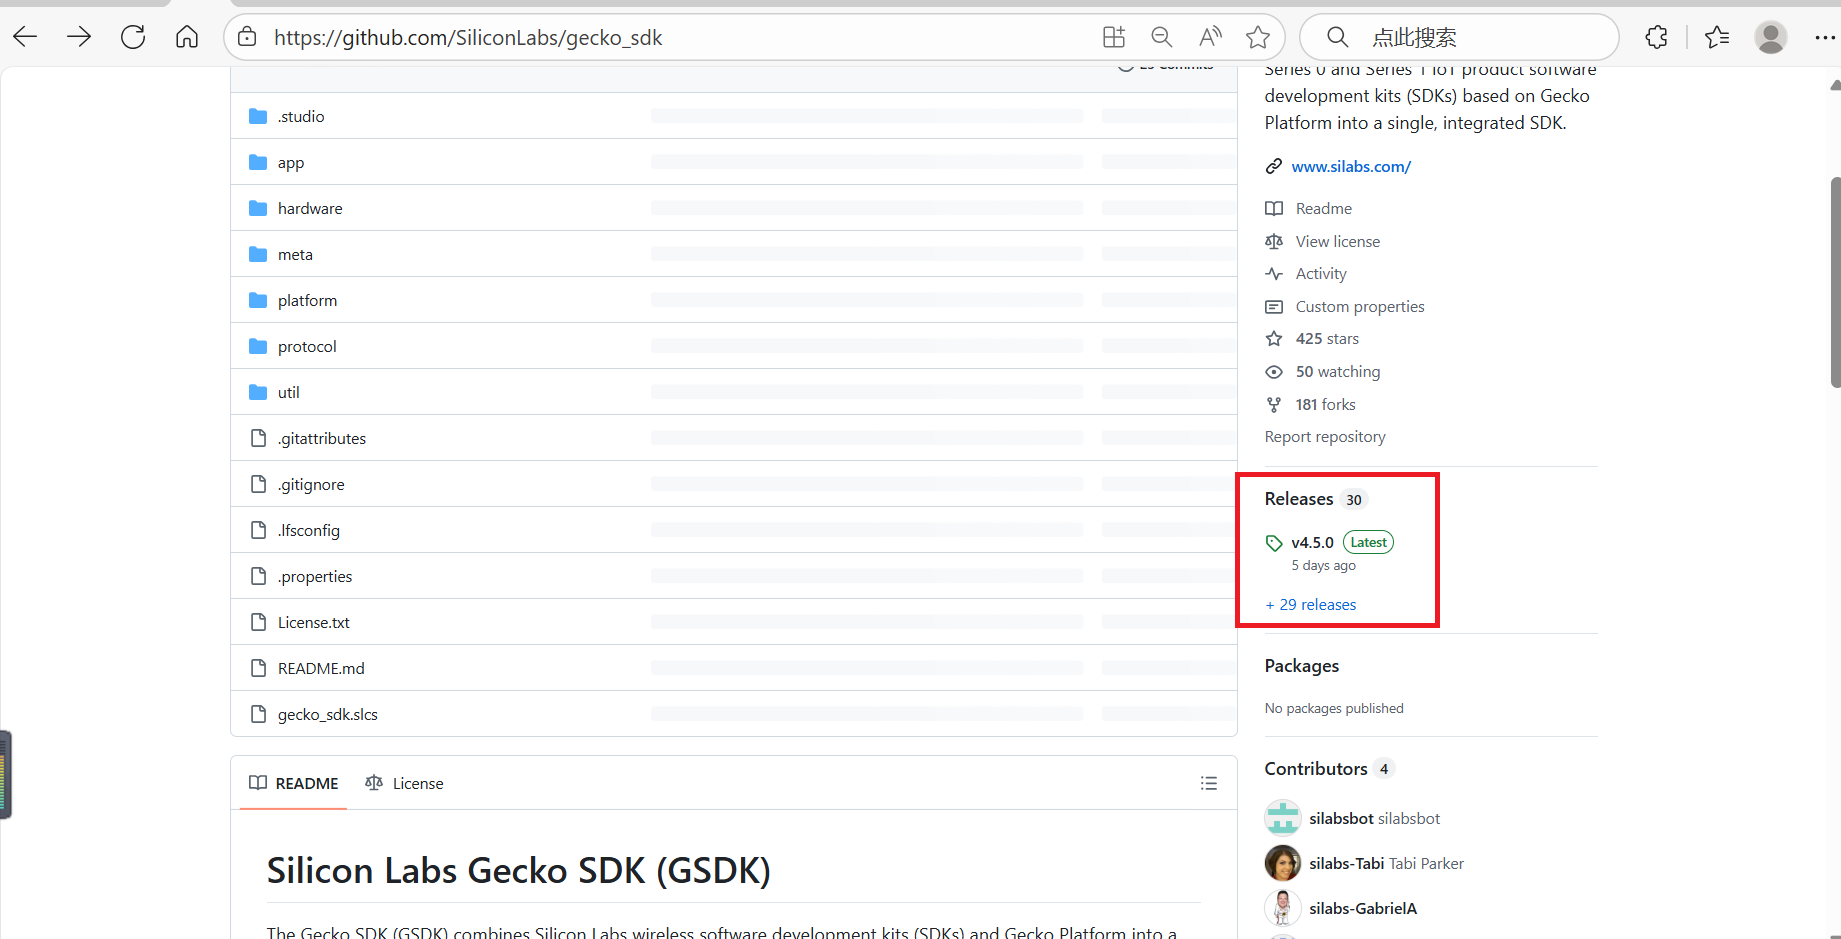Open the .gitattributes file

(322, 438)
